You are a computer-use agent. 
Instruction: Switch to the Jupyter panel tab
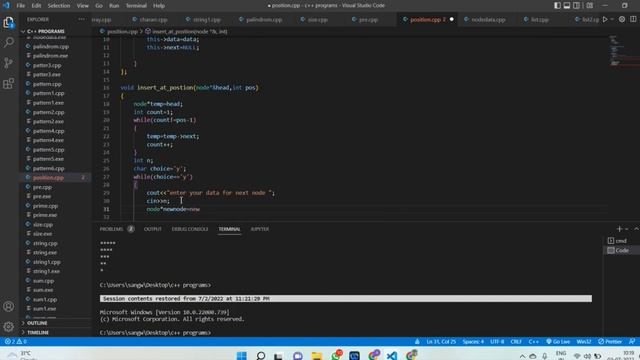260,229
